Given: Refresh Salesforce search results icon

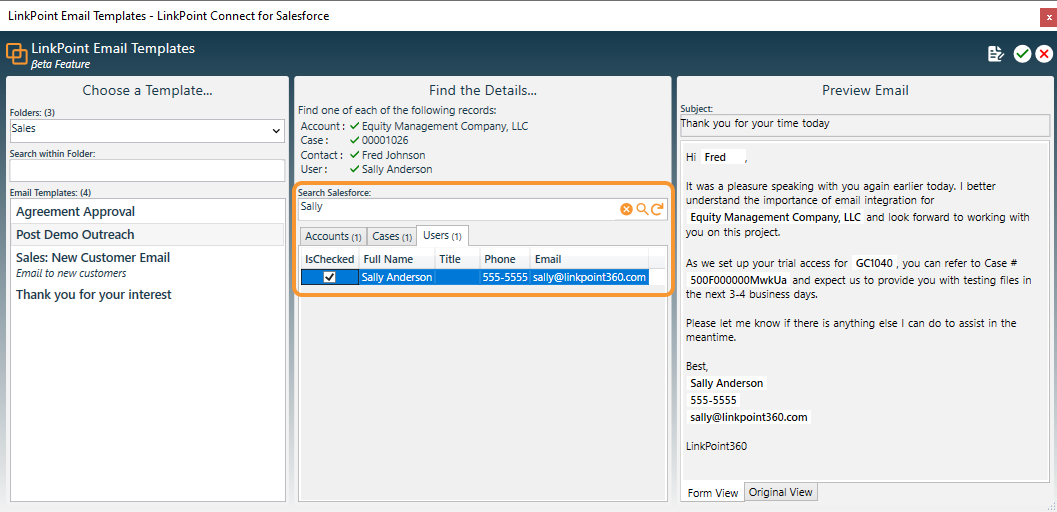Looking at the screenshot, I should coord(657,210).
